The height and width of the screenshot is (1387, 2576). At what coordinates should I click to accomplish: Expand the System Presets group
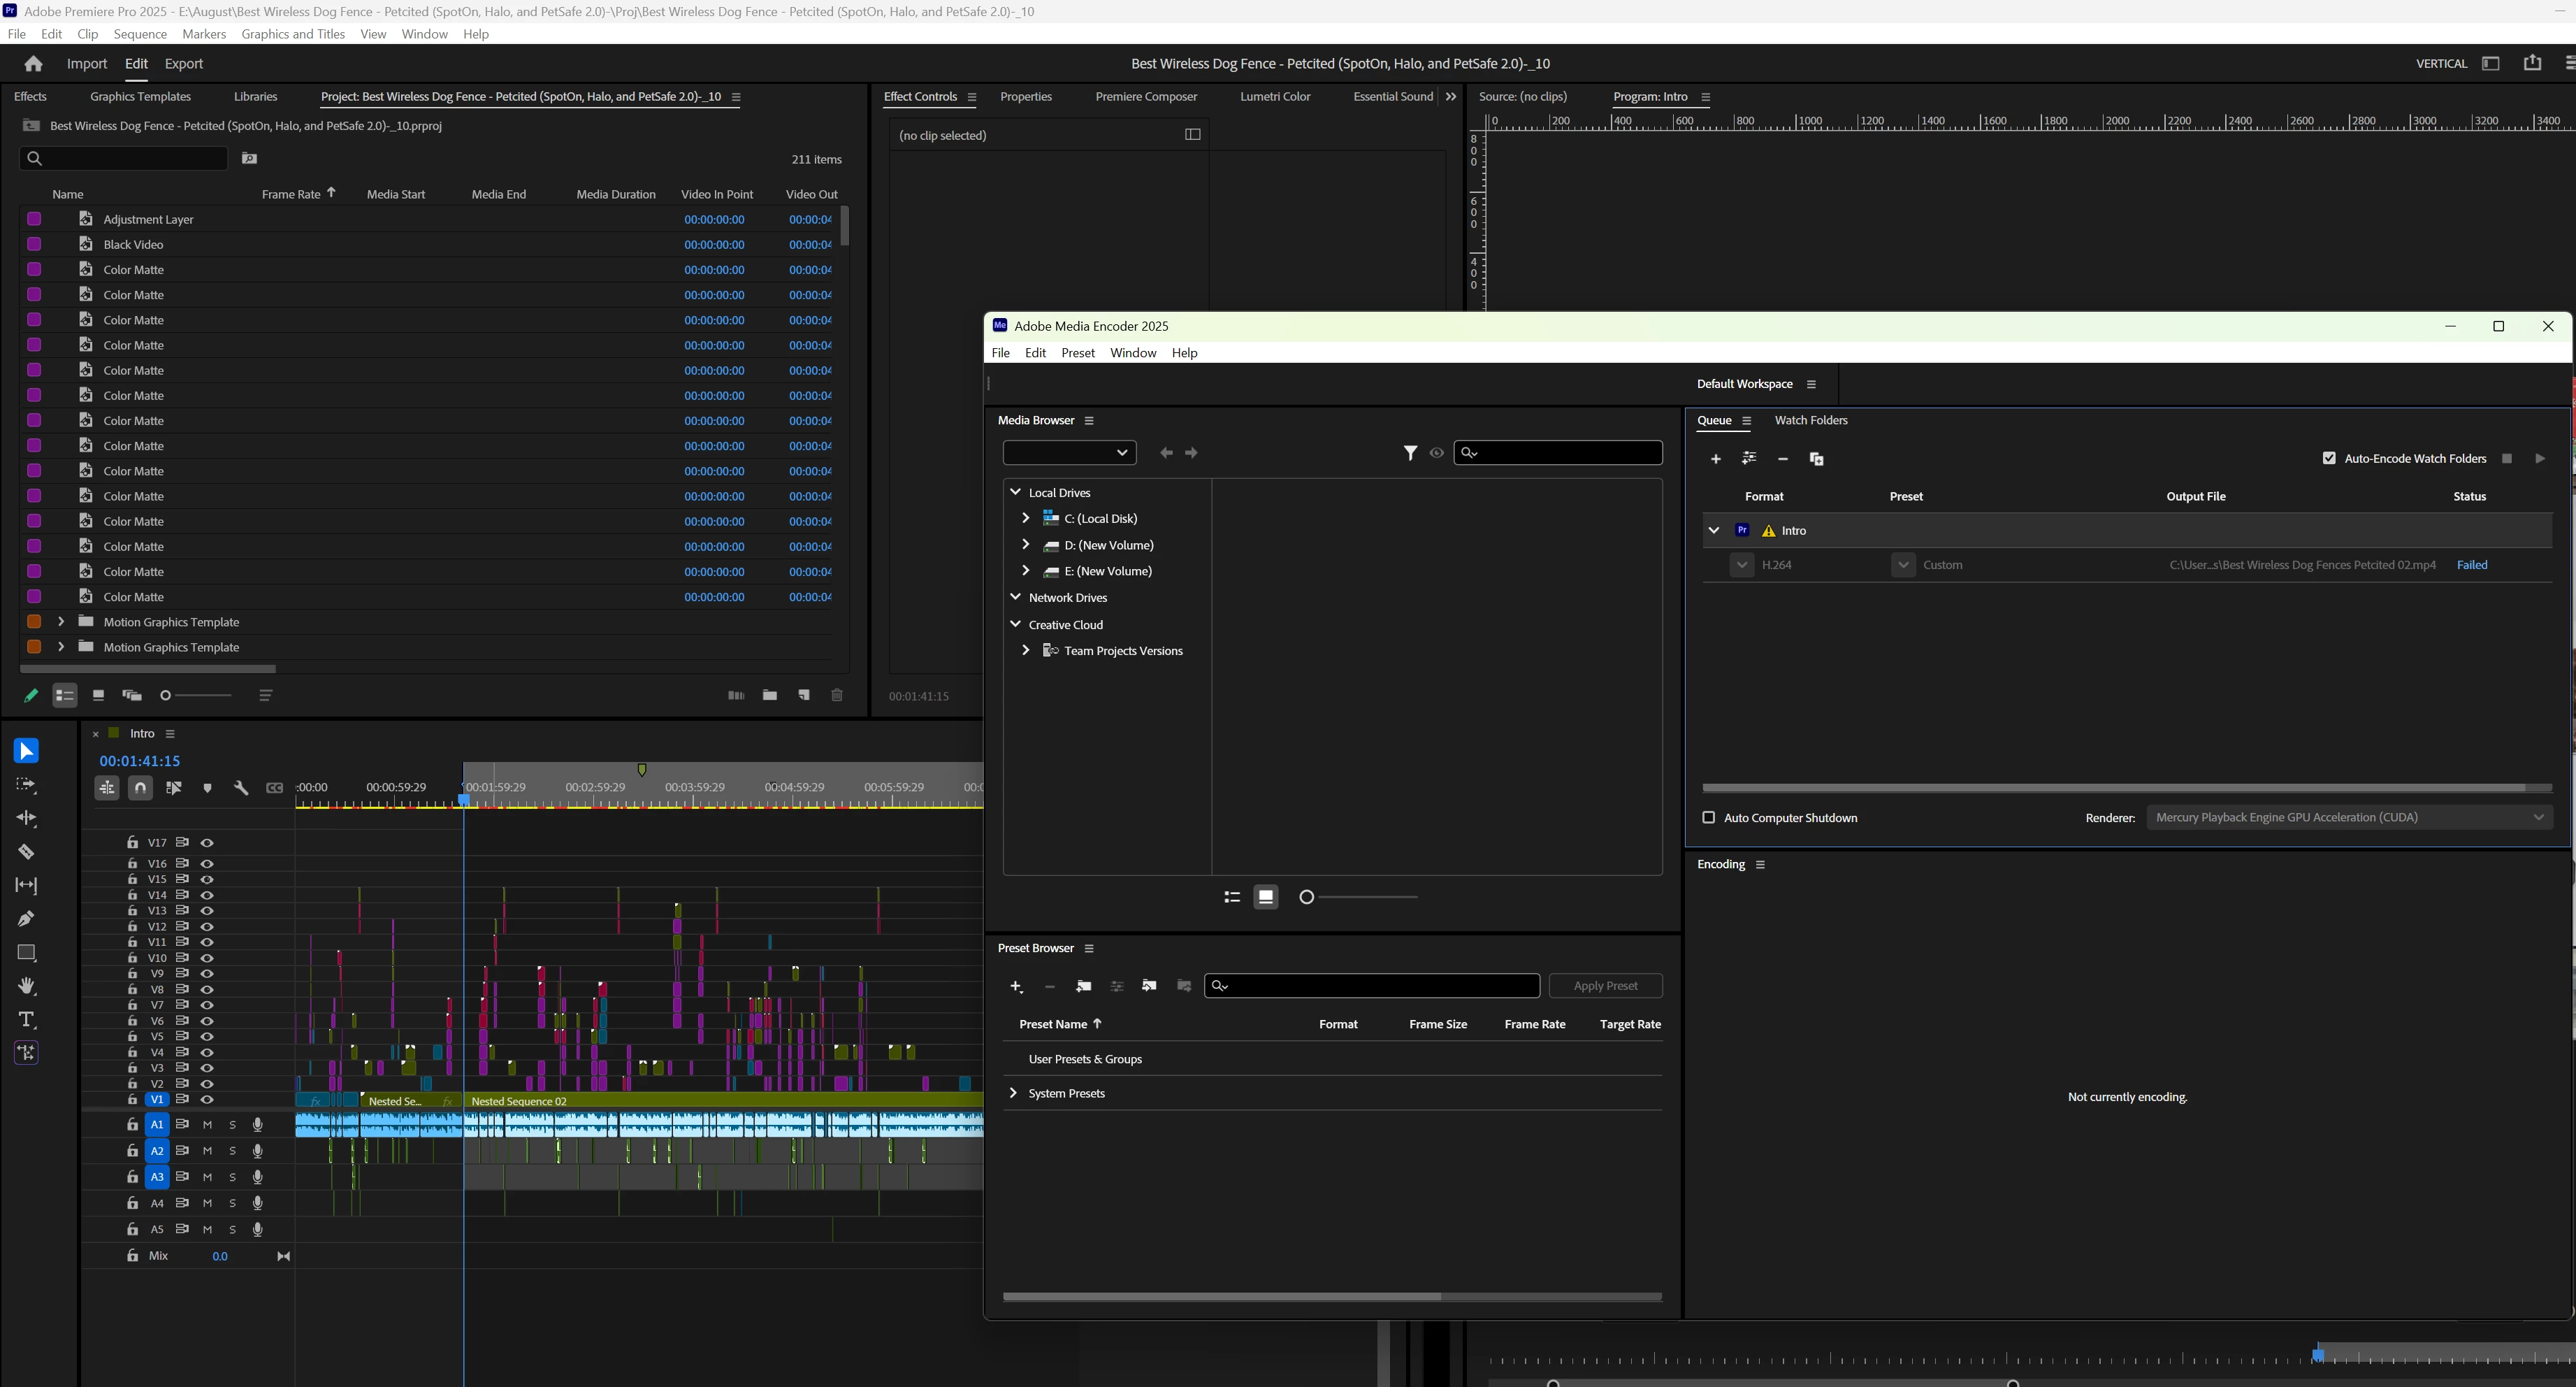1013,1093
